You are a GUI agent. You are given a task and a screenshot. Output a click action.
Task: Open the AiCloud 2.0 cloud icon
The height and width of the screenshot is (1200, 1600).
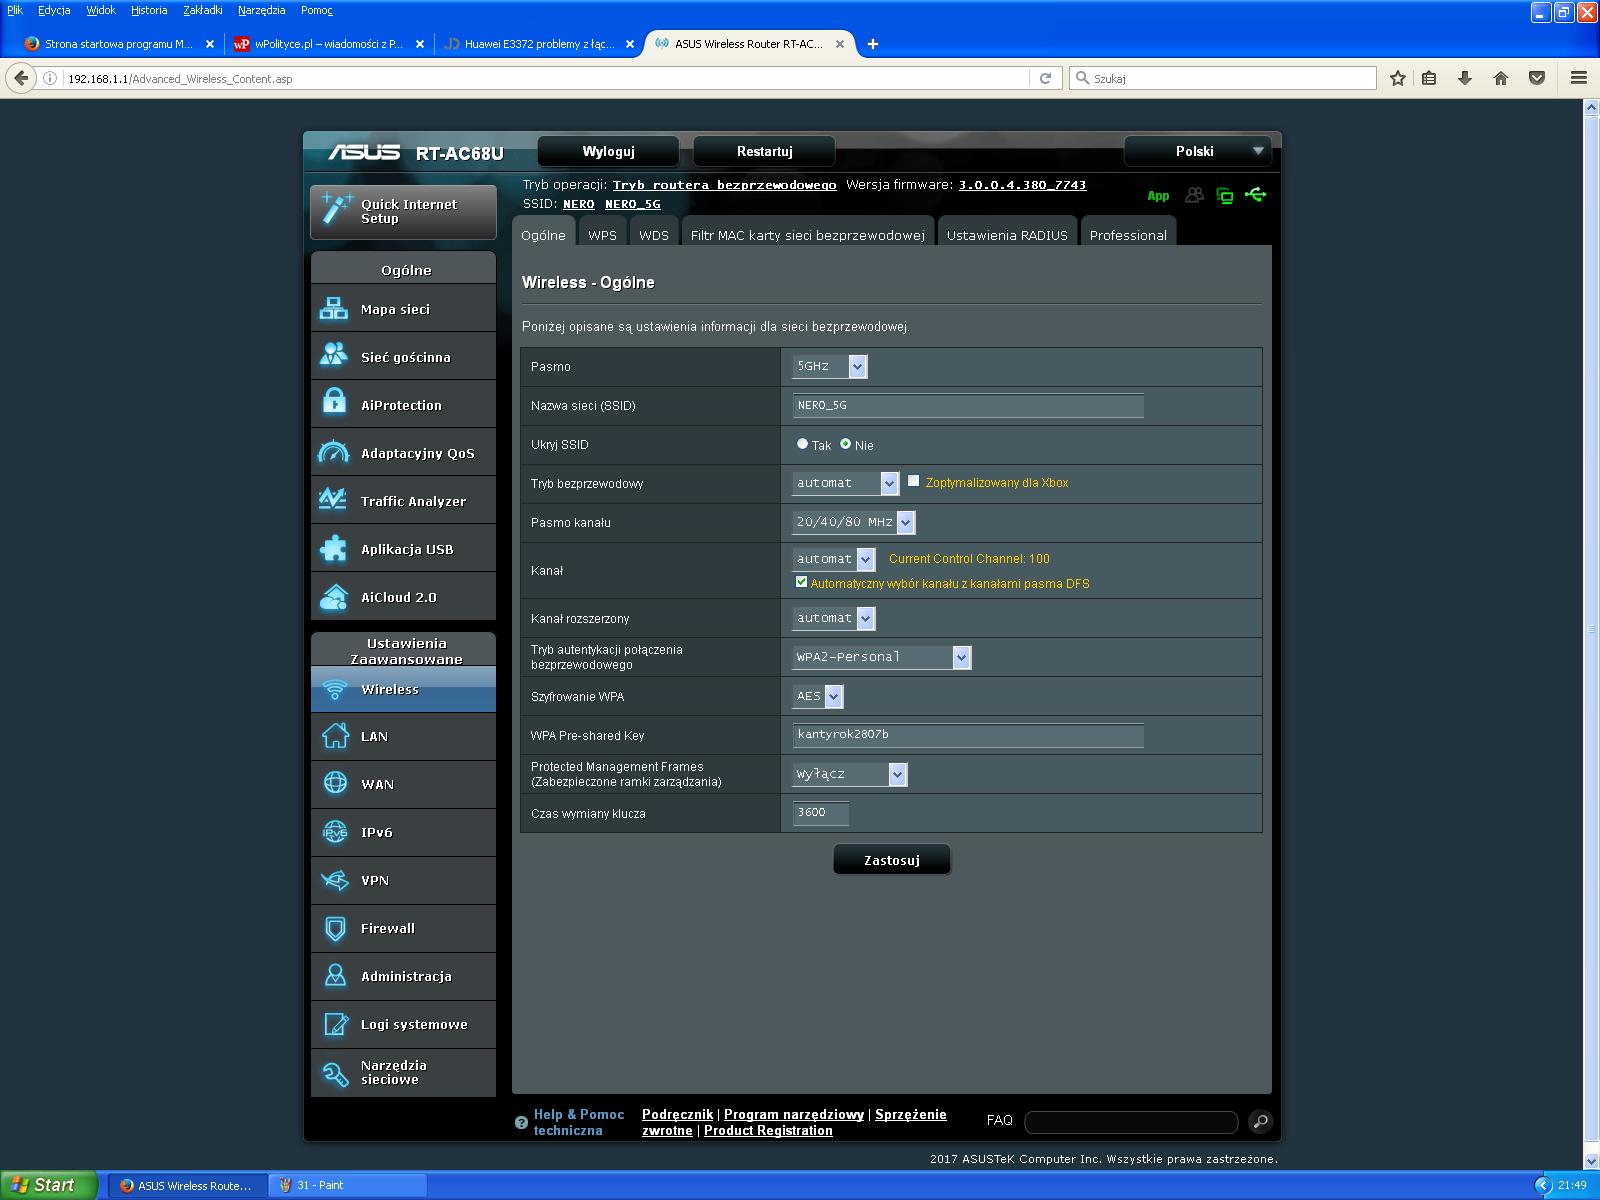[x=333, y=597]
